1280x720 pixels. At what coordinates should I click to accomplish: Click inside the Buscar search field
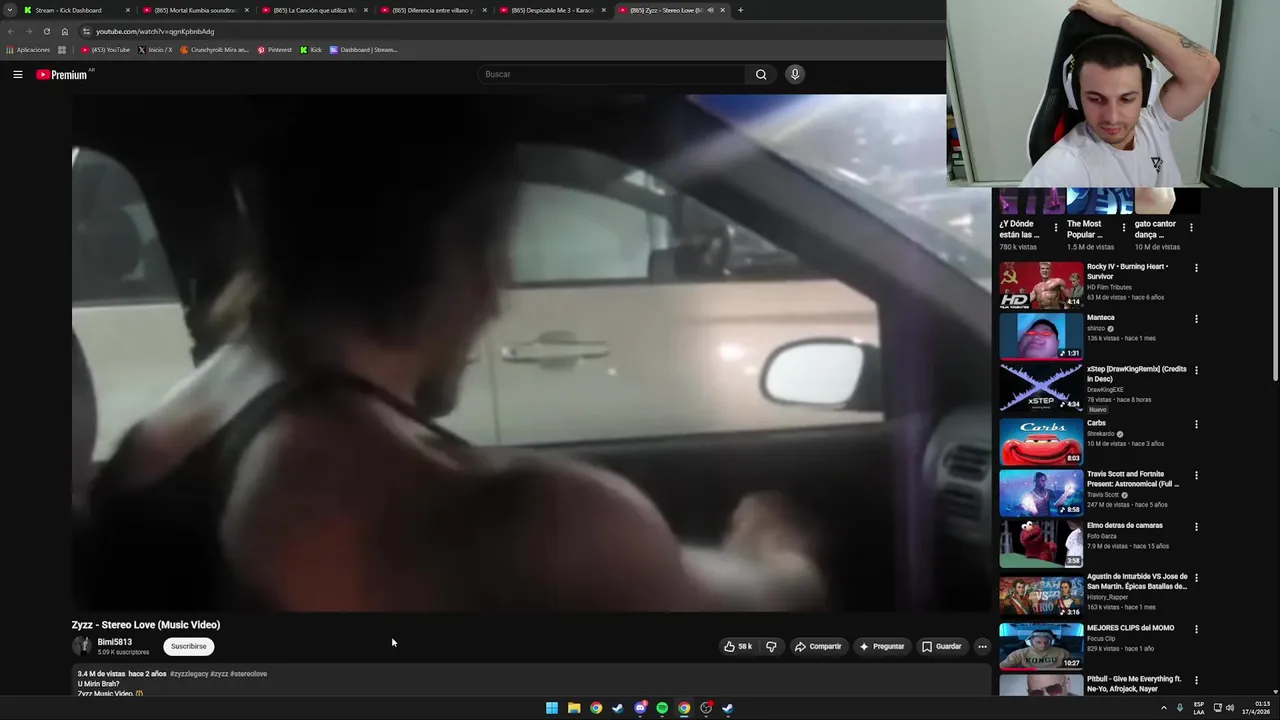pos(612,74)
